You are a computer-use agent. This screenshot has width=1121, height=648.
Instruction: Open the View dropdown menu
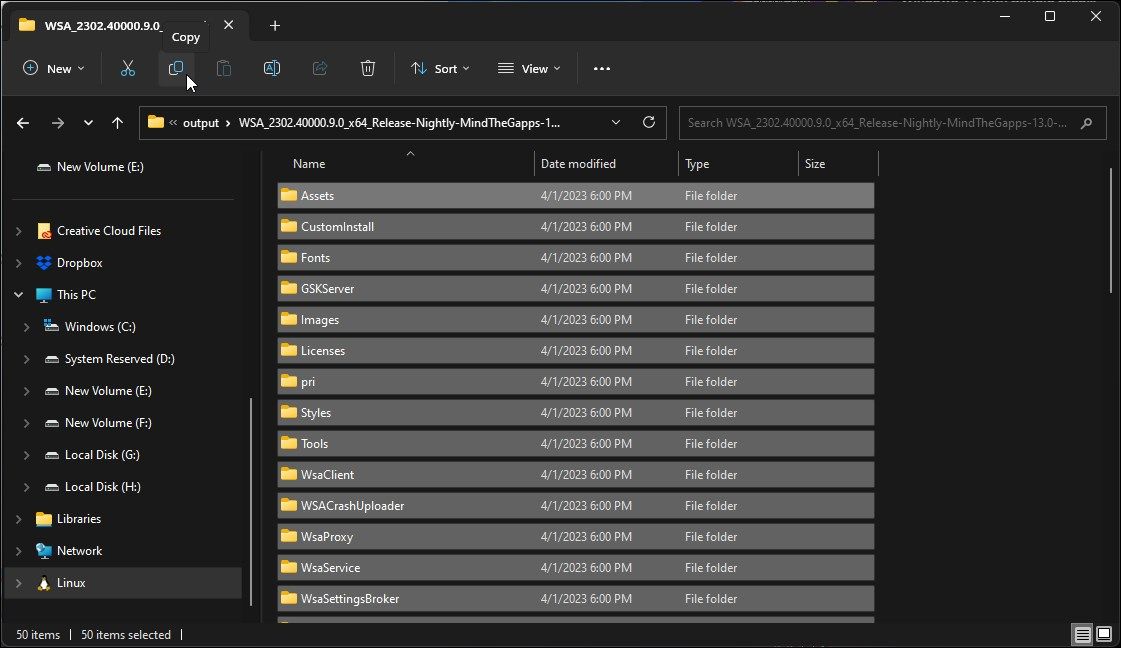(529, 69)
